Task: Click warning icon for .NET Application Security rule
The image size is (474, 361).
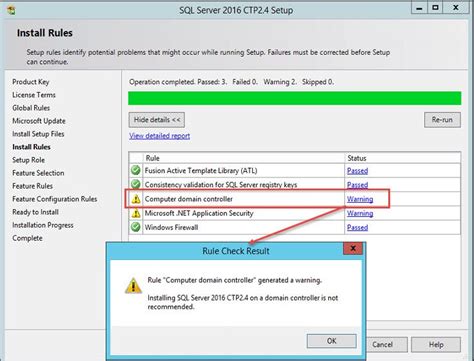Action: click(136, 213)
